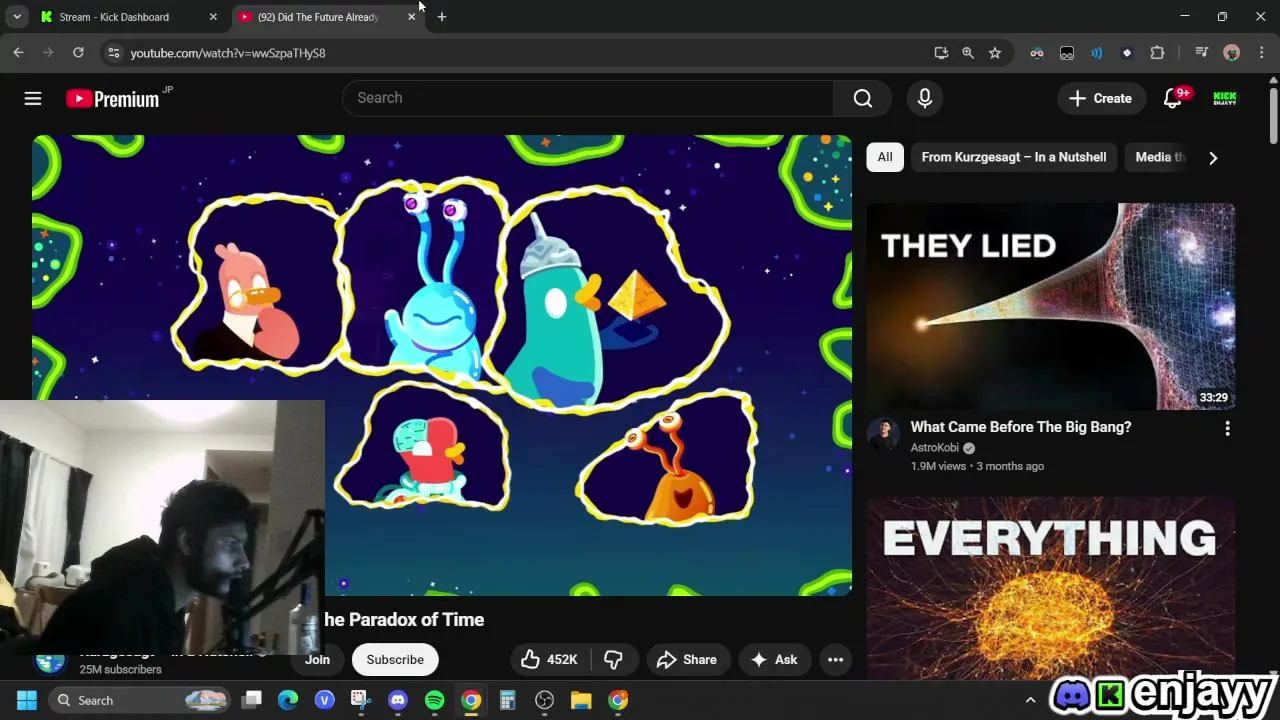
Task: Open options for What Came Before video
Action: point(1227,428)
